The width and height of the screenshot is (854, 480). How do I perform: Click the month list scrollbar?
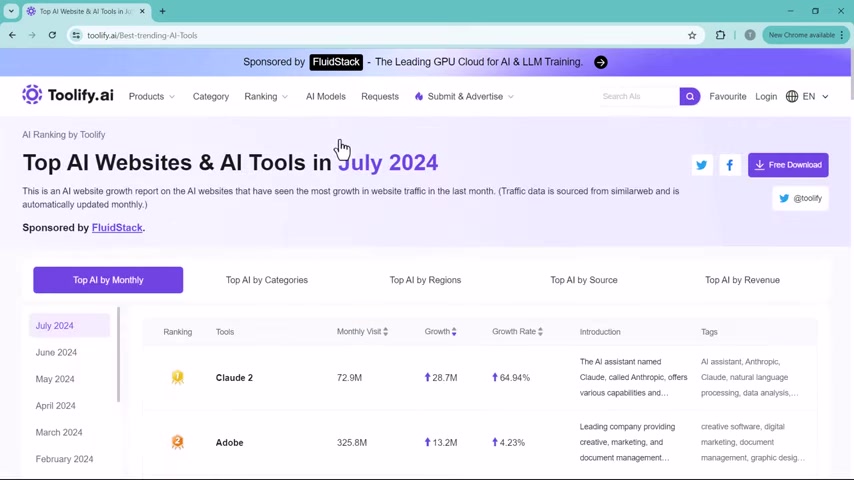pyautogui.click(x=119, y=355)
